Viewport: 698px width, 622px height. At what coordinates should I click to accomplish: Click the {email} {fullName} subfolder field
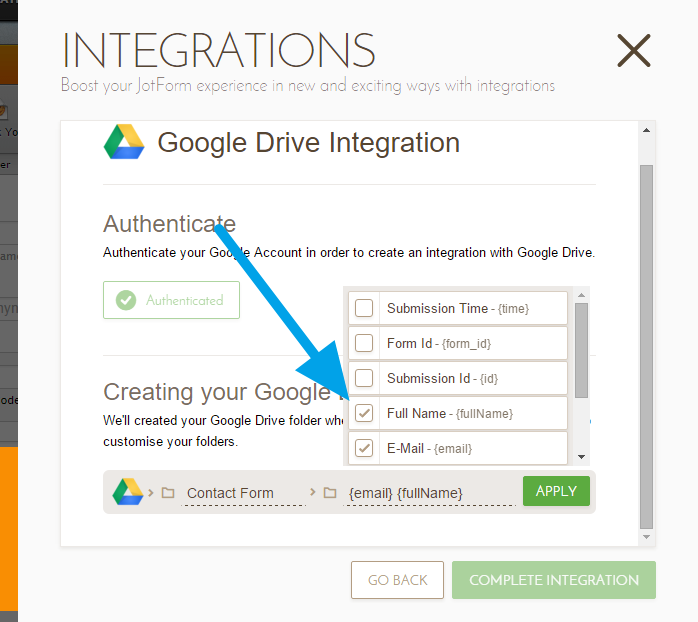coord(430,493)
